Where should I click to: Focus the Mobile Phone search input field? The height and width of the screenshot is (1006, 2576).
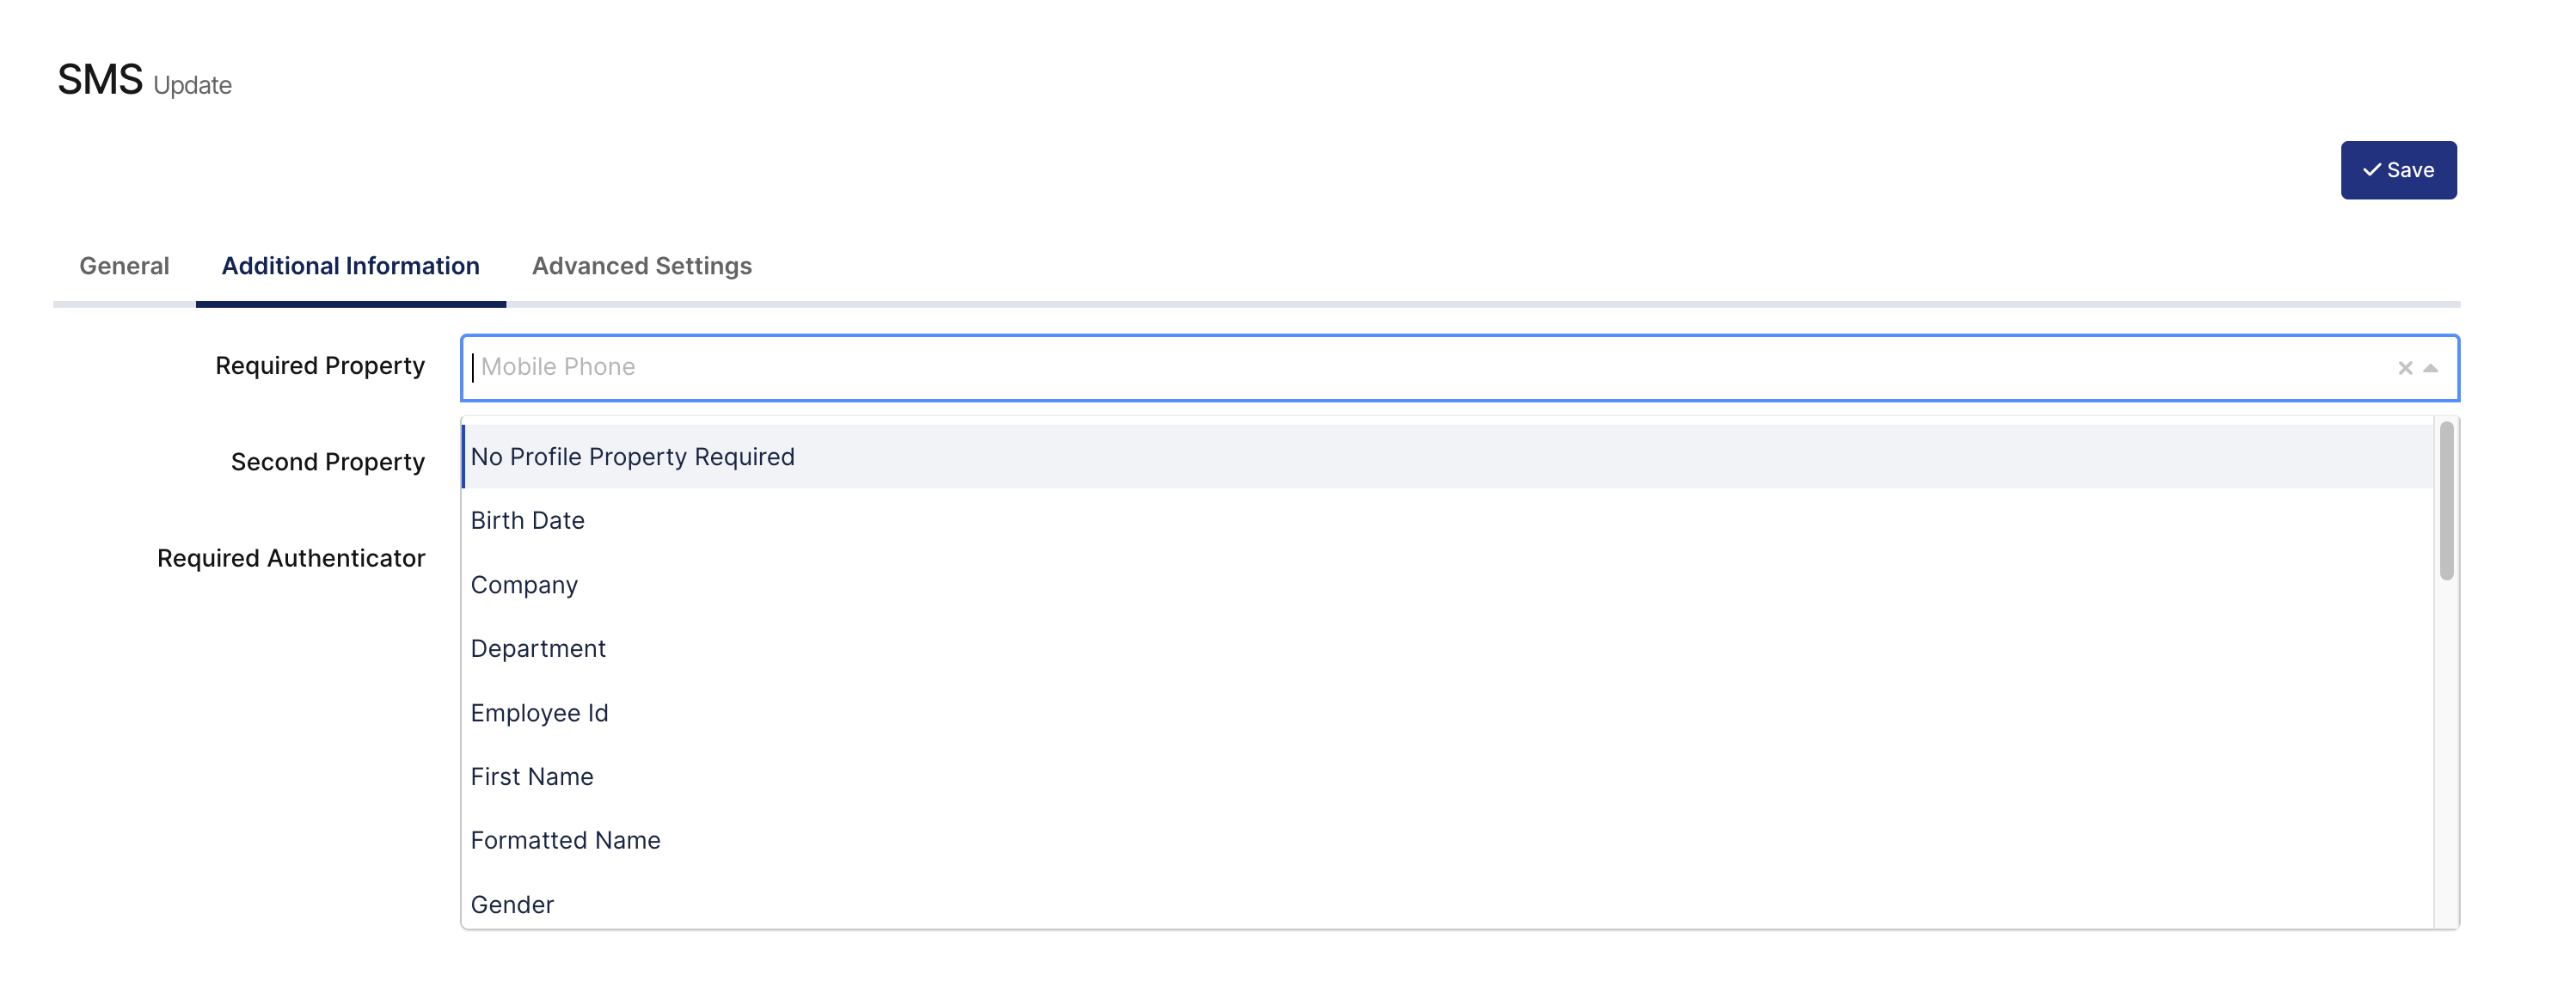tap(1430, 368)
